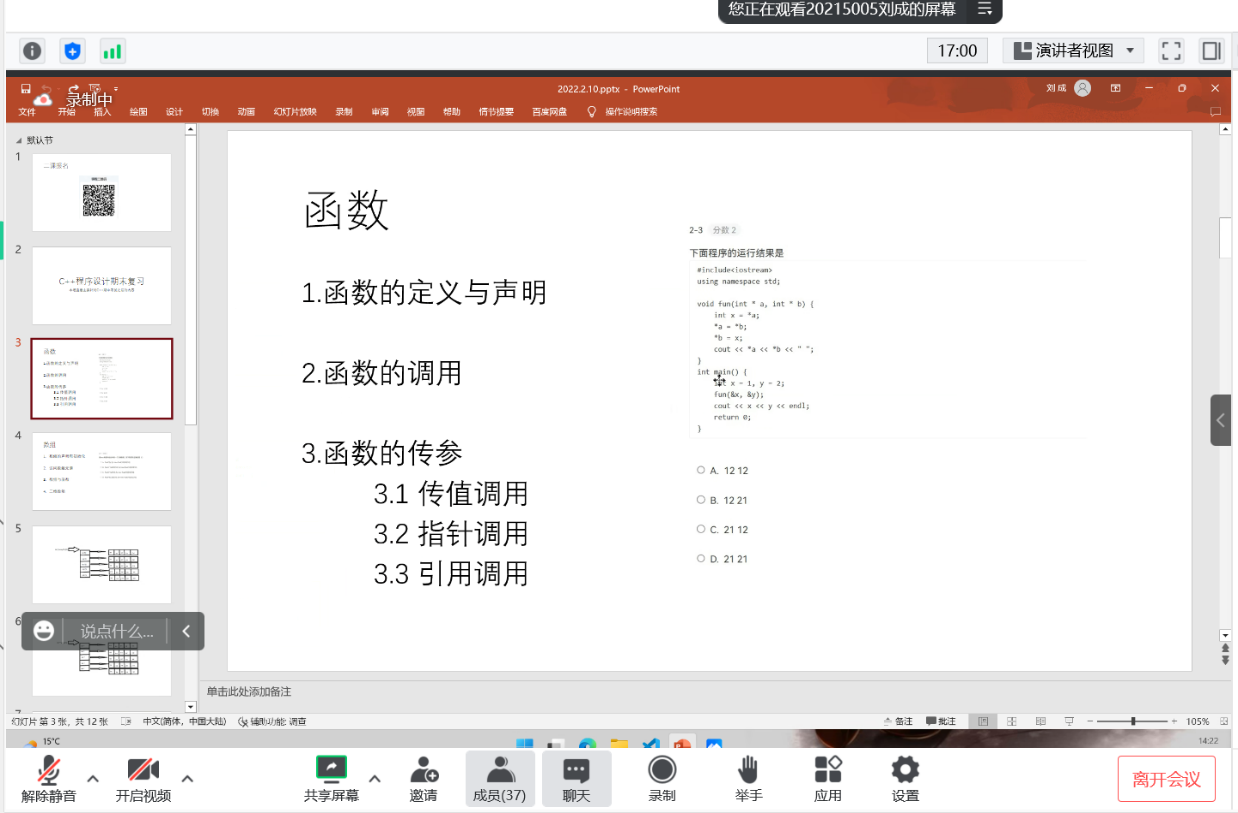Select slide 4 thumbnail
The width and height of the screenshot is (1238, 813).
pos(102,472)
